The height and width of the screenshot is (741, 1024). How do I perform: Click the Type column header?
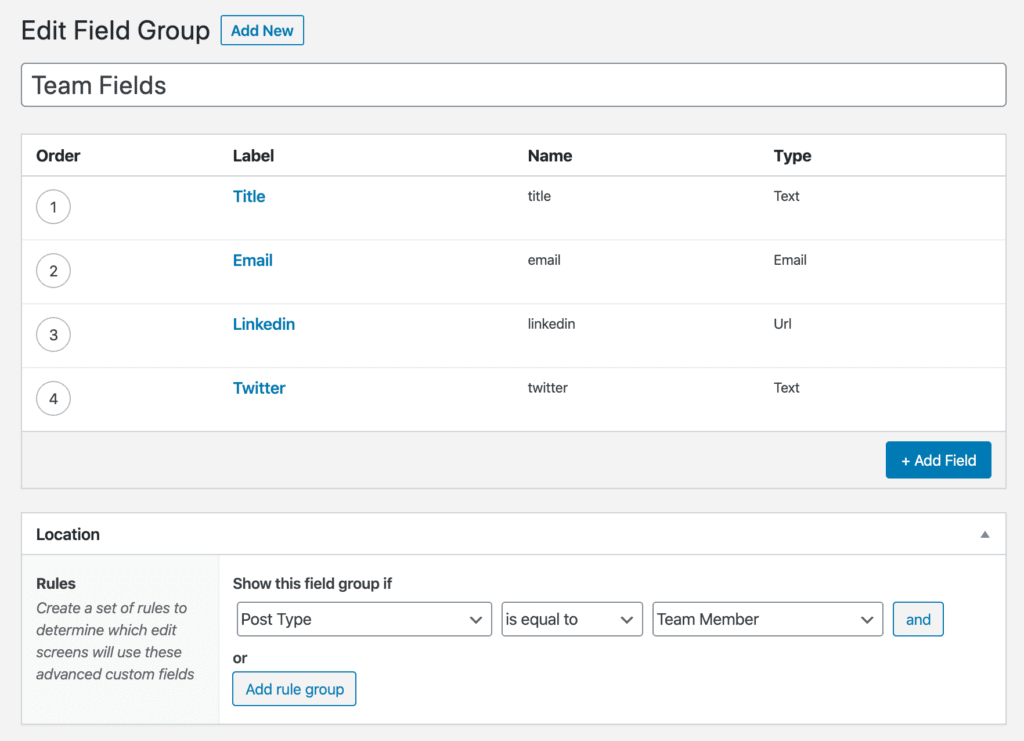point(792,156)
